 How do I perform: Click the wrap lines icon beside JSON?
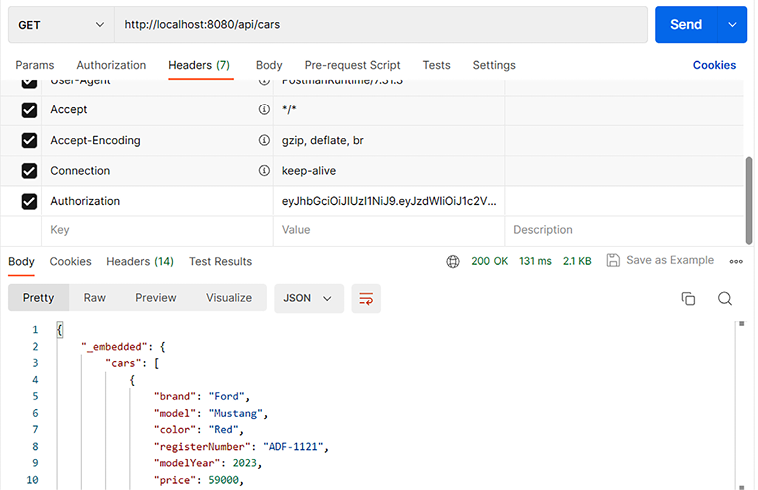(366, 298)
